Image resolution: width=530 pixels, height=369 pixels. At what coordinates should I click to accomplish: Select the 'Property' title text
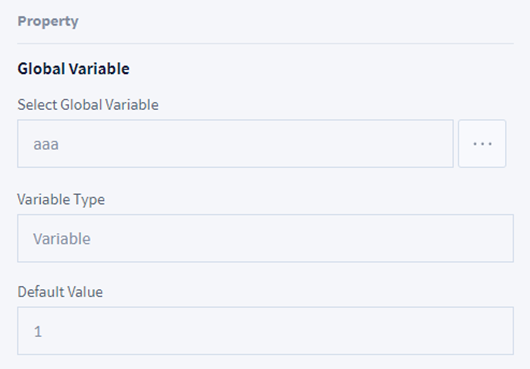coord(48,21)
